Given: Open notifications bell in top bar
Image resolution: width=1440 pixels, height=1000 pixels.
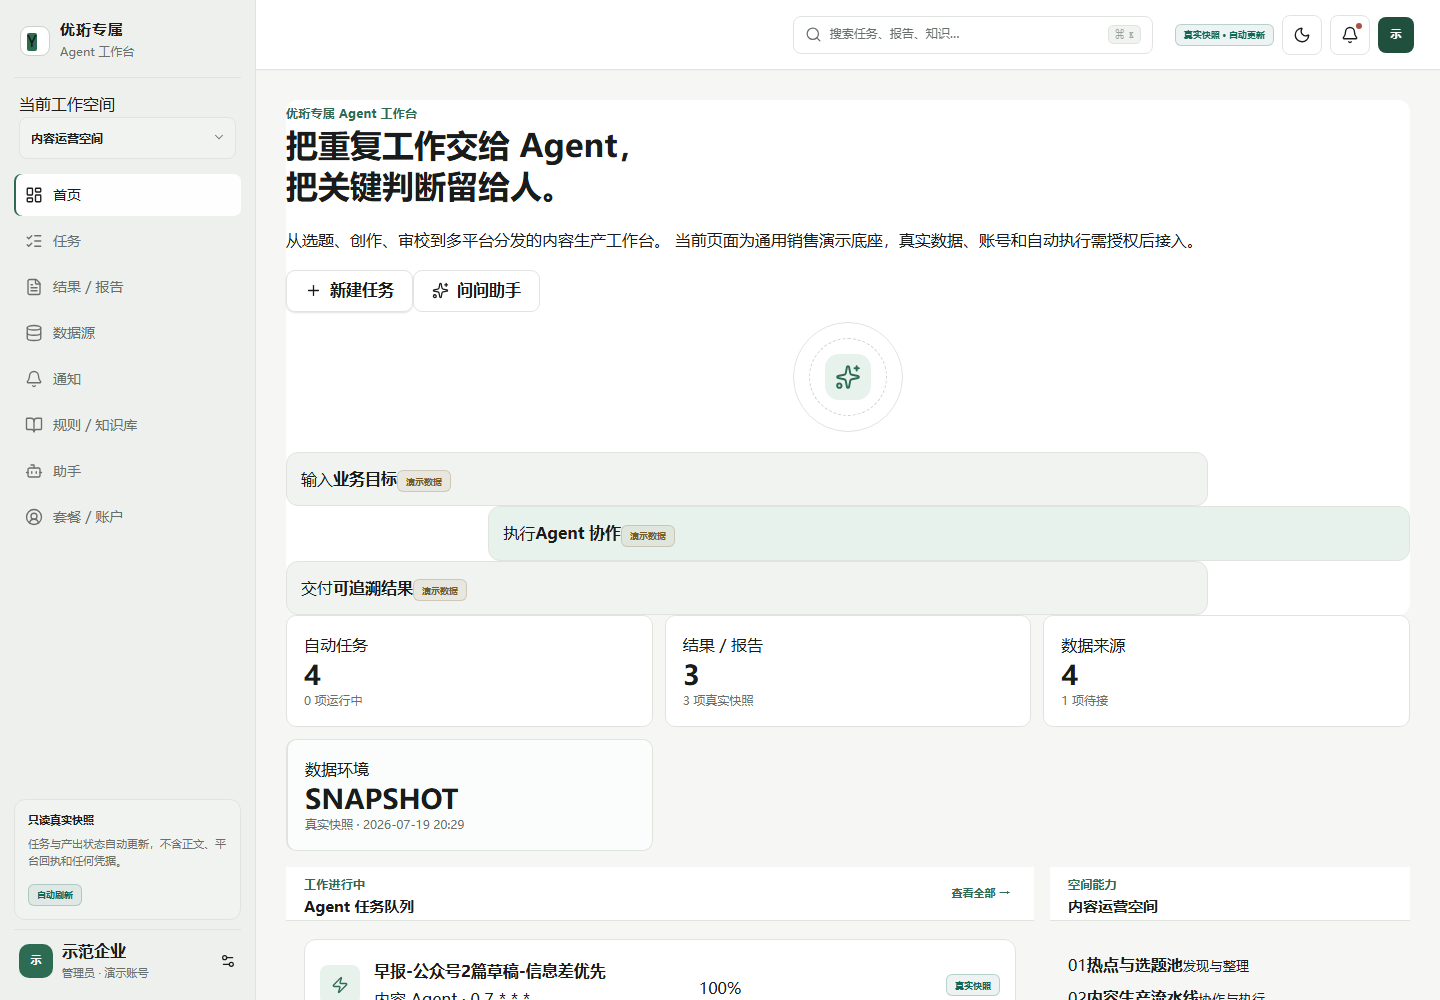Looking at the screenshot, I should (x=1350, y=35).
